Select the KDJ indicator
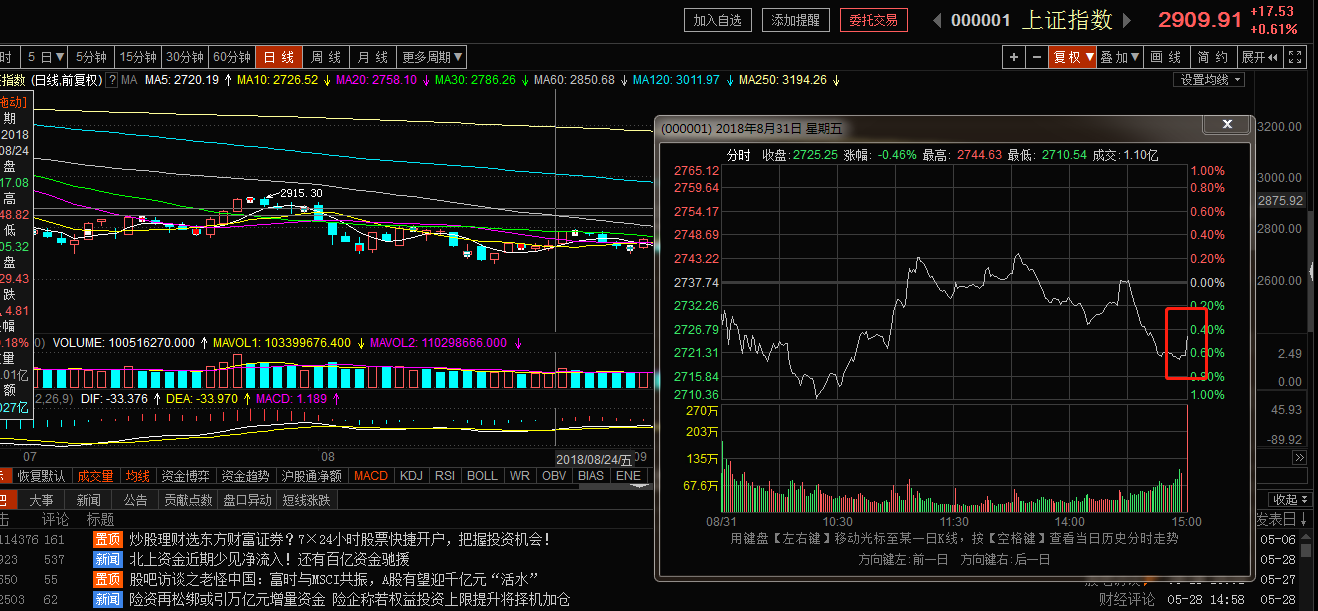1318x611 pixels. (411, 476)
